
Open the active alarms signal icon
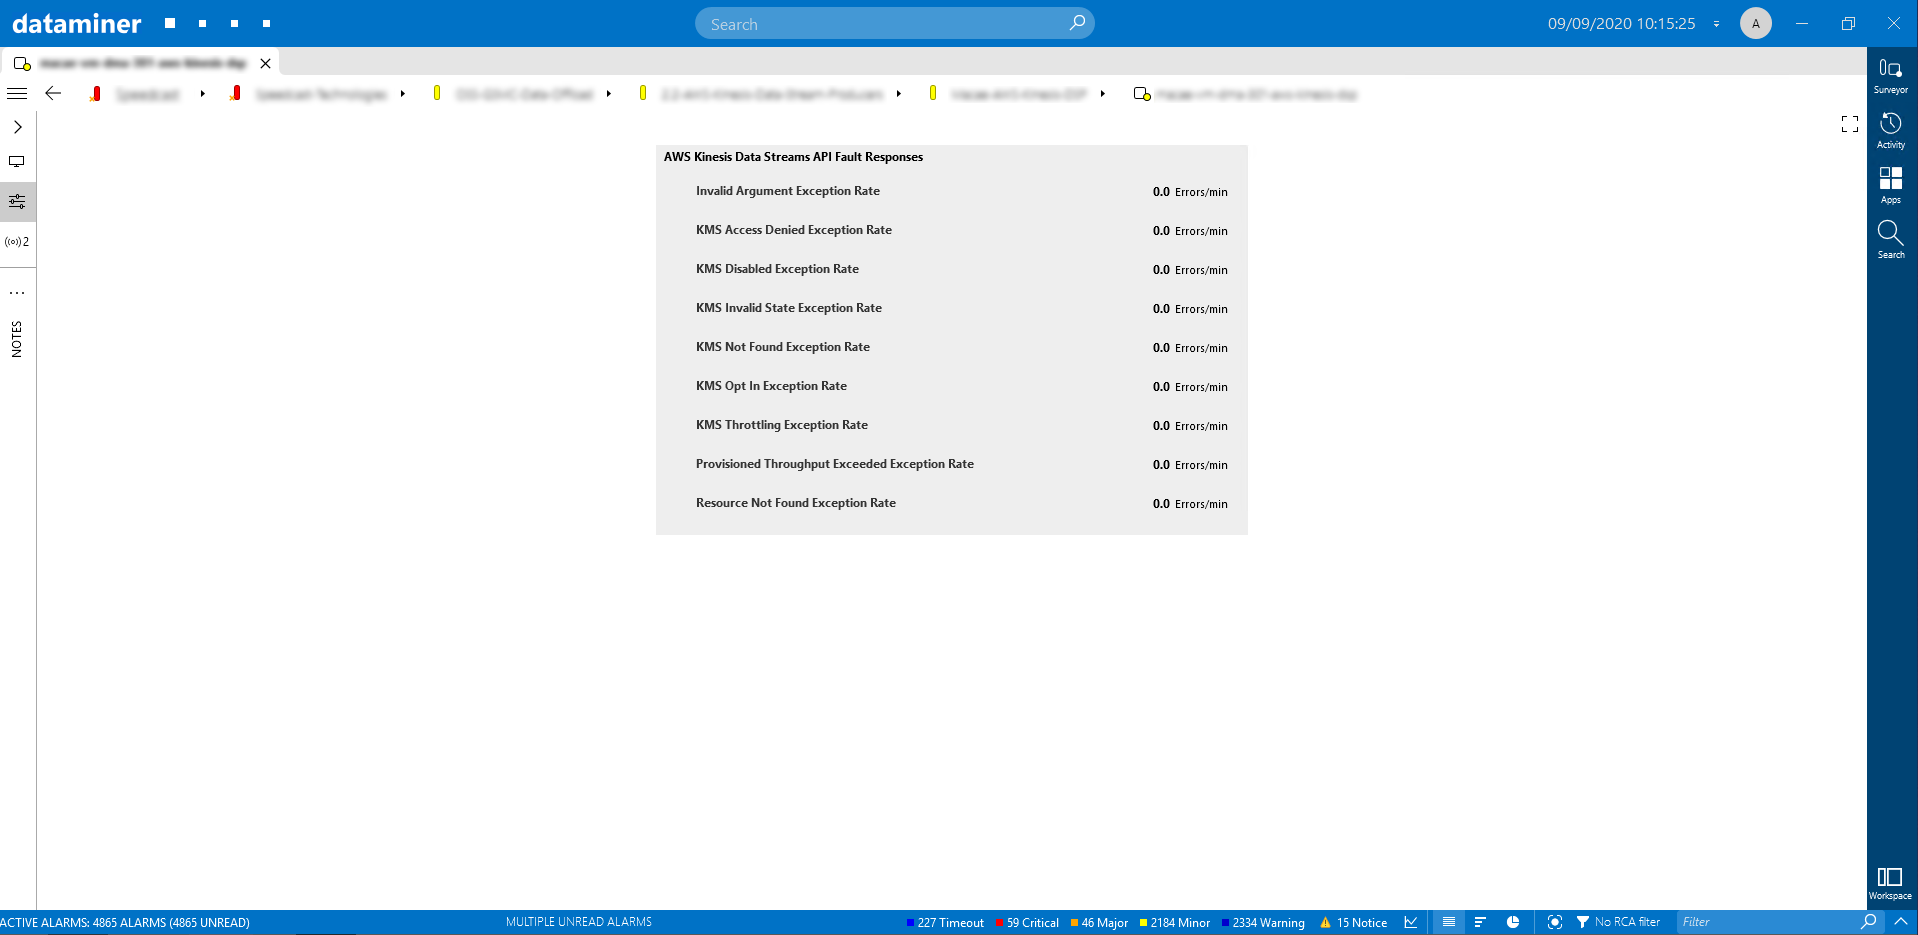[x=17, y=242]
